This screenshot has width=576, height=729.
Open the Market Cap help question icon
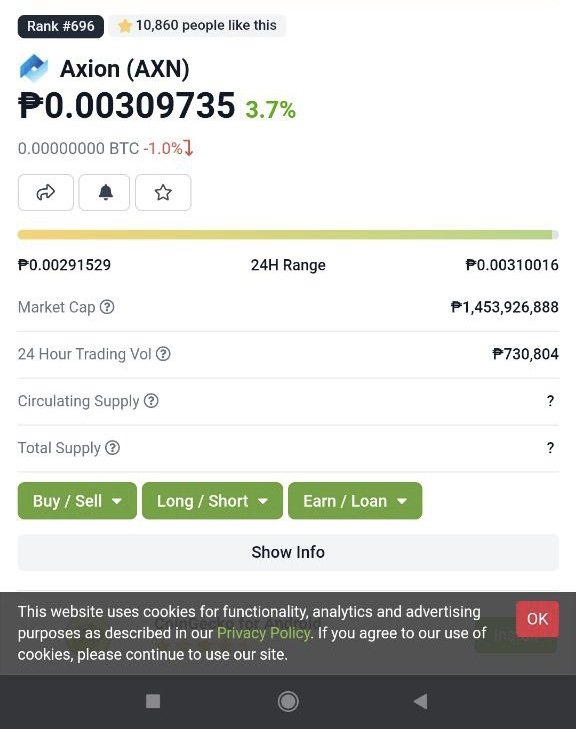tap(107, 307)
